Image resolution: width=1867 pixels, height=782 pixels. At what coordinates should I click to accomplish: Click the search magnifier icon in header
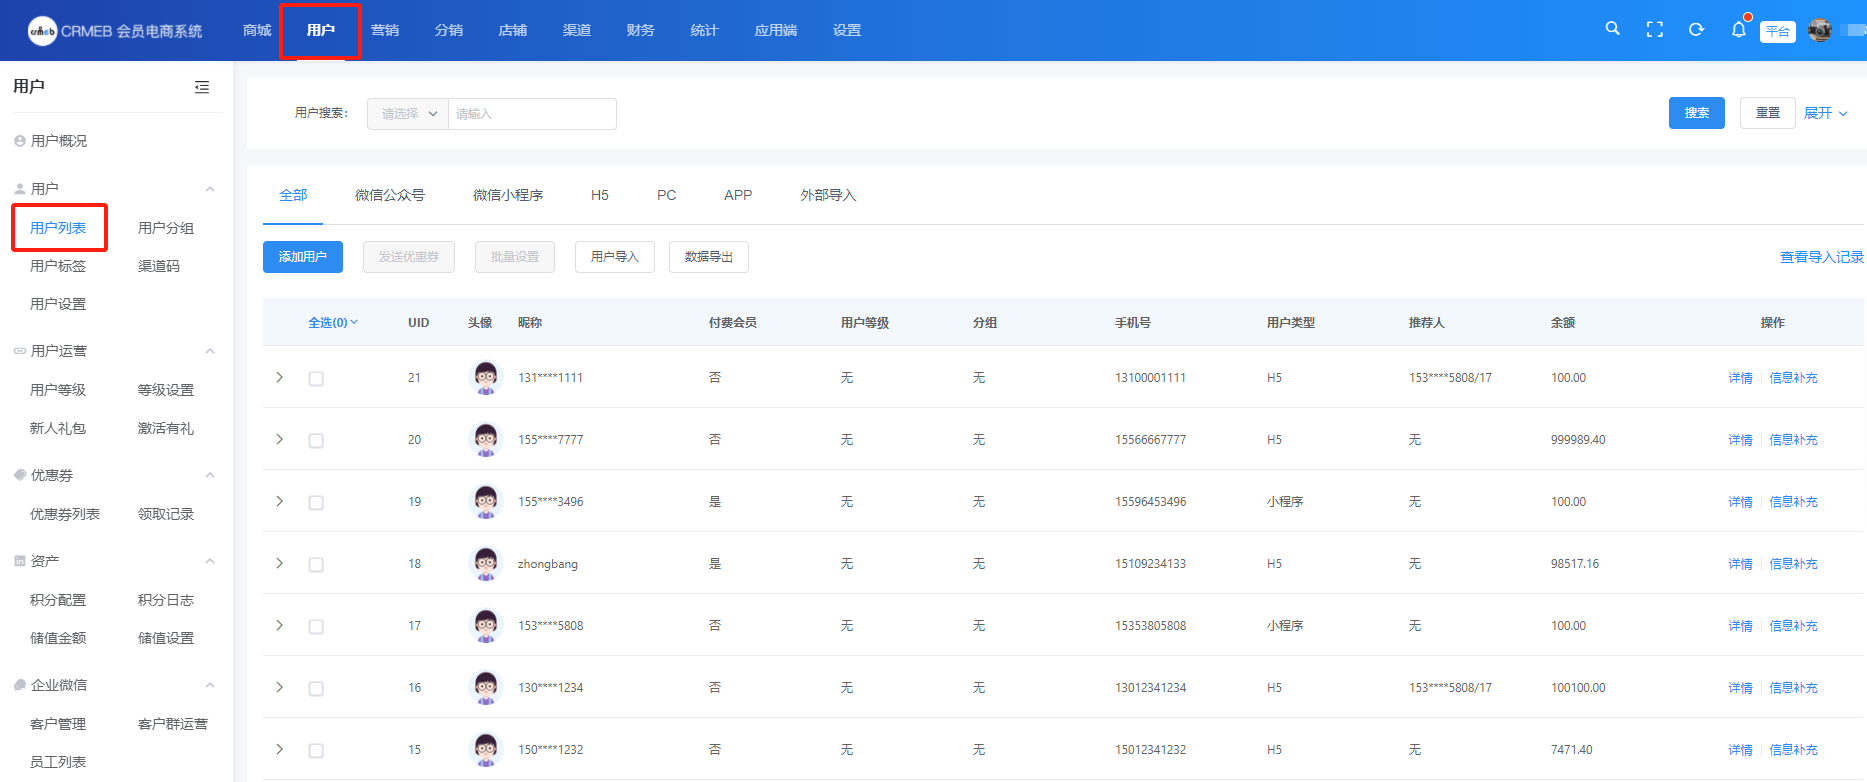click(1612, 29)
